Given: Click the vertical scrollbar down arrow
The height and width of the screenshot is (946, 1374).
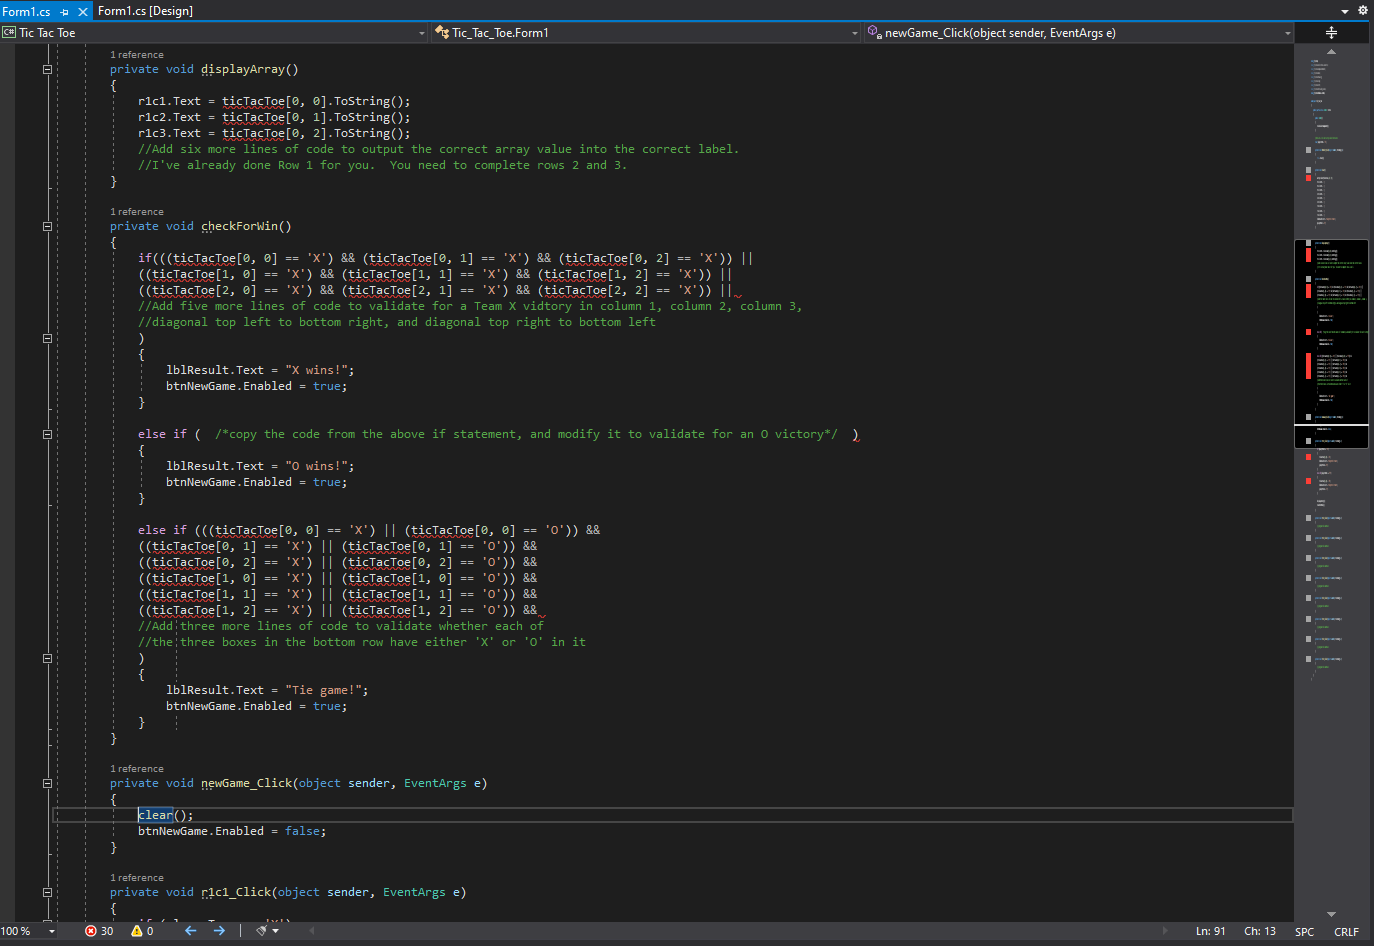Looking at the screenshot, I should pyautogui.click(x=1331, y=914).
